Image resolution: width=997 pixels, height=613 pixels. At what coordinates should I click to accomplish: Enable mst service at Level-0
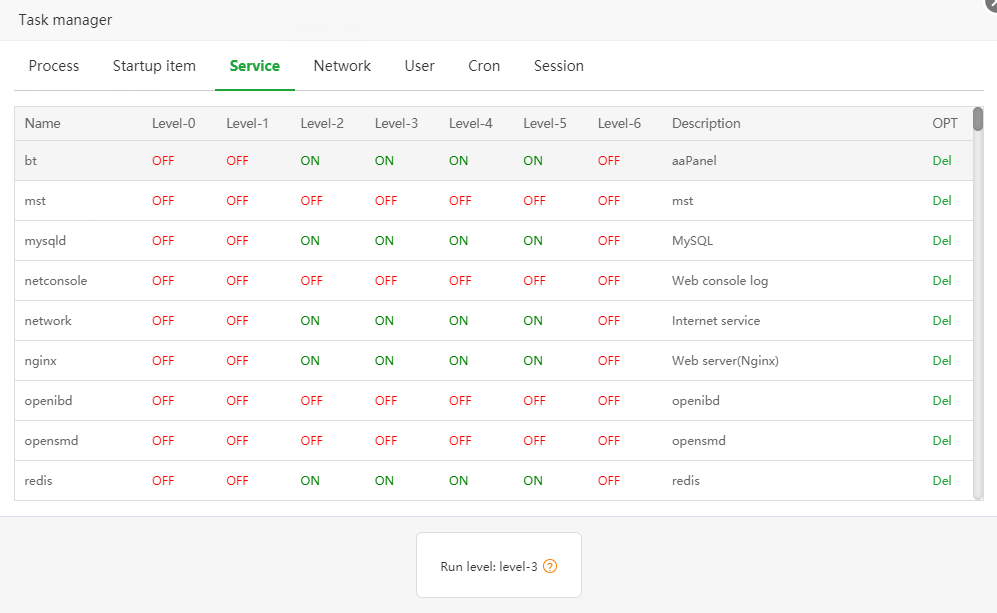click(x=163, y=201)
